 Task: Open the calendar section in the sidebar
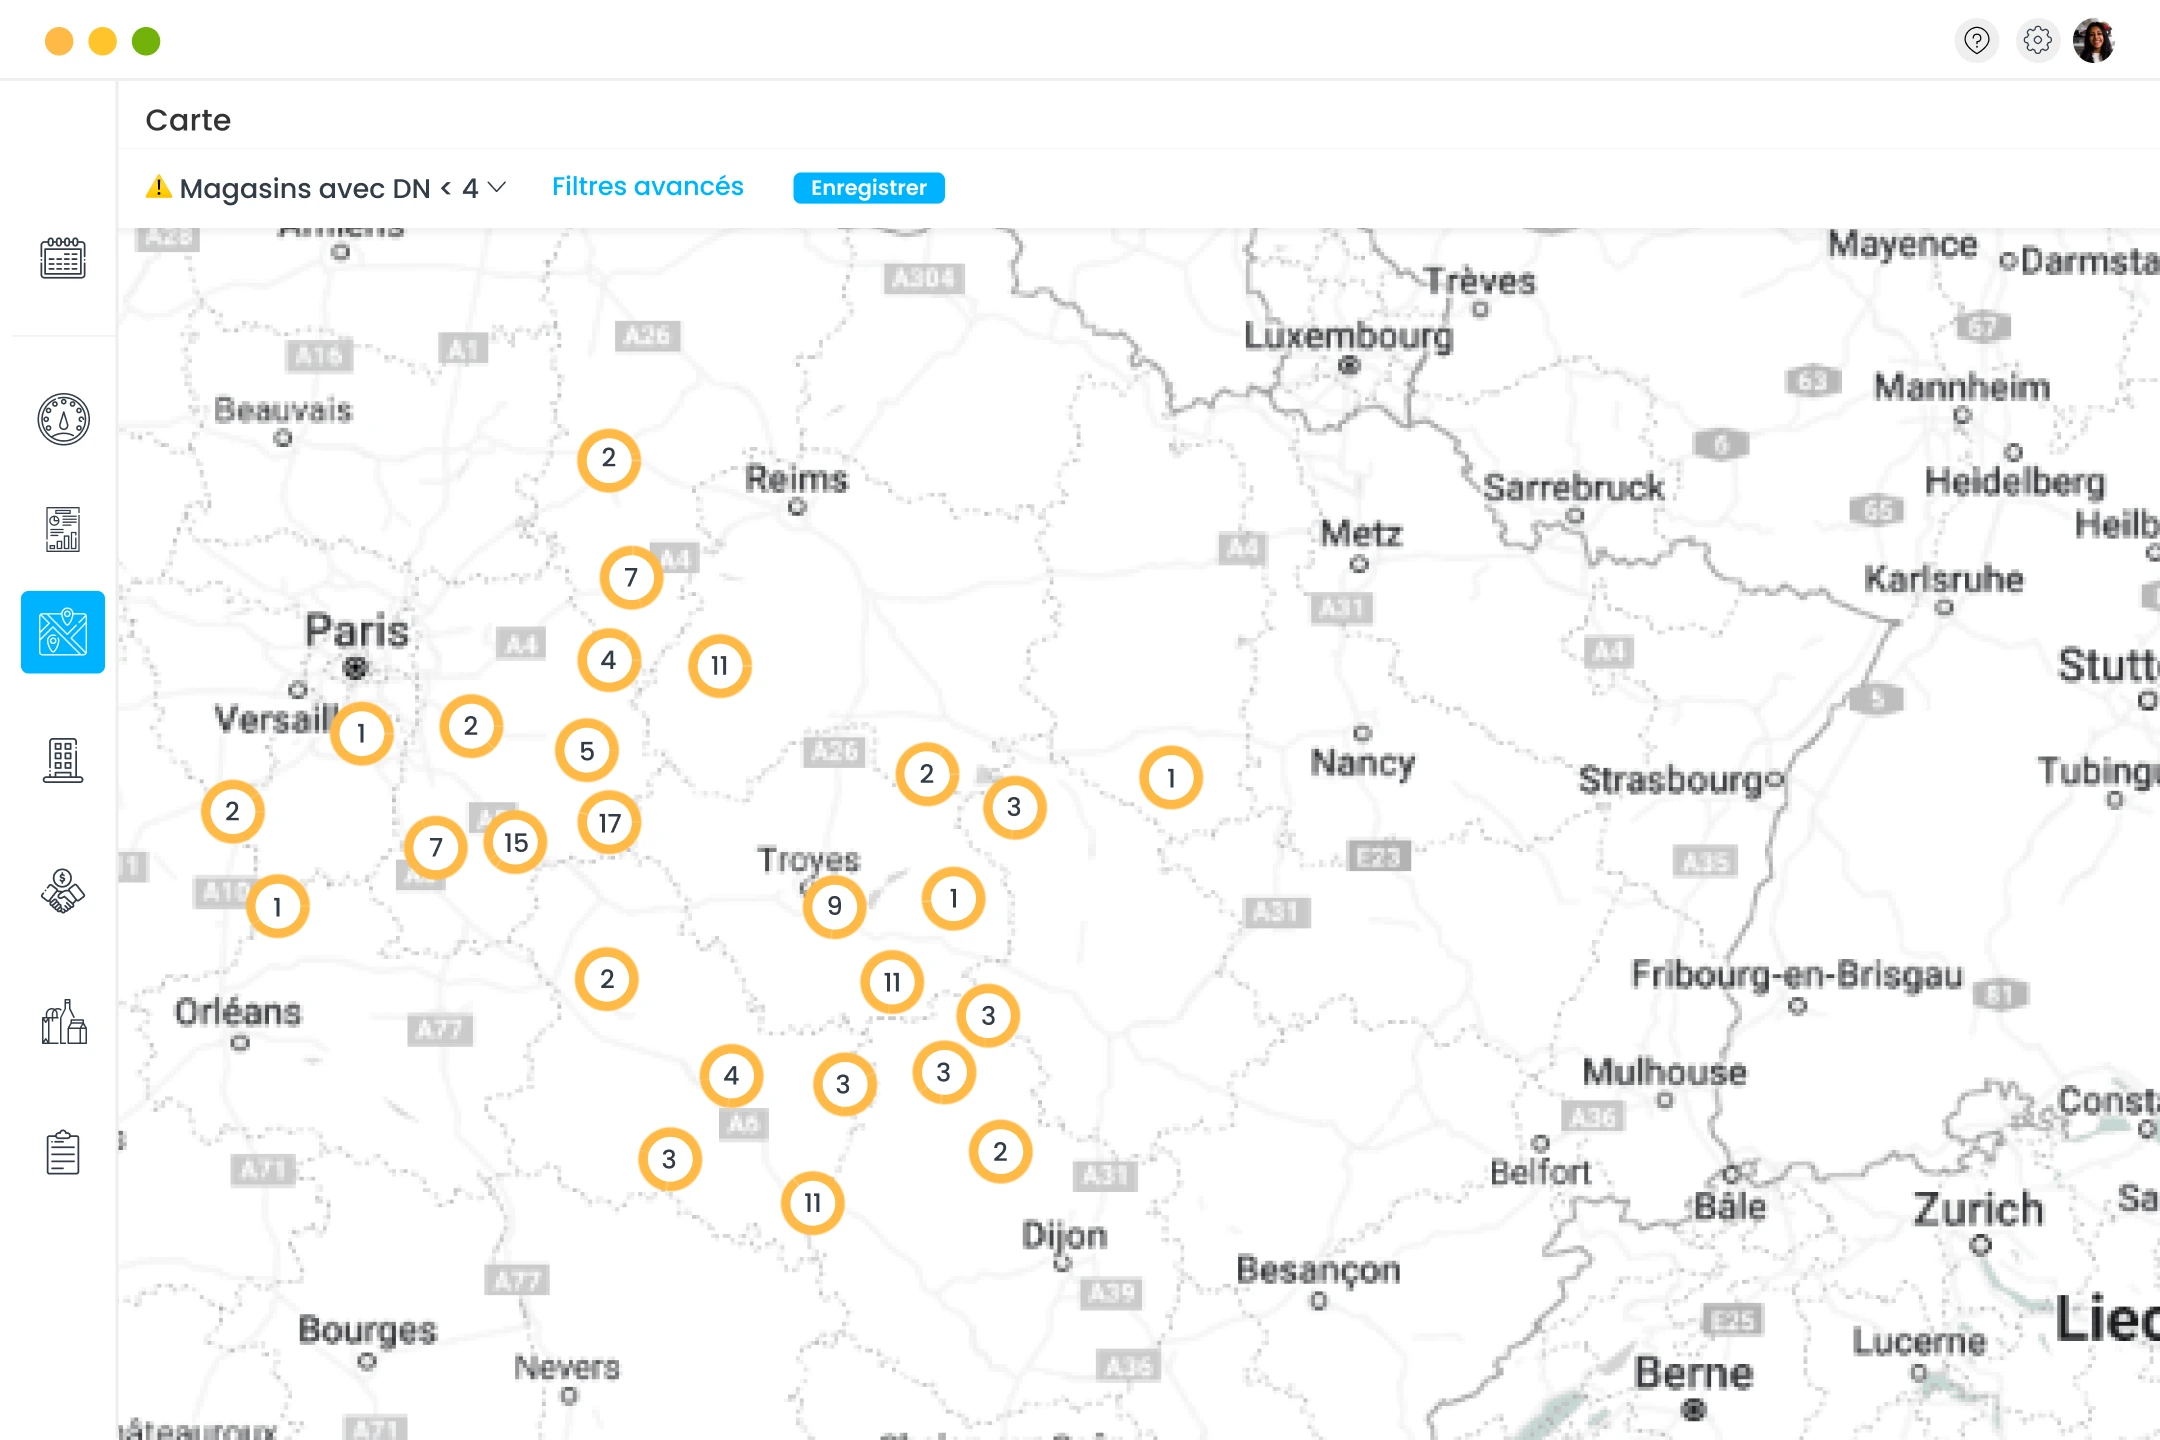tap(62, 258)
